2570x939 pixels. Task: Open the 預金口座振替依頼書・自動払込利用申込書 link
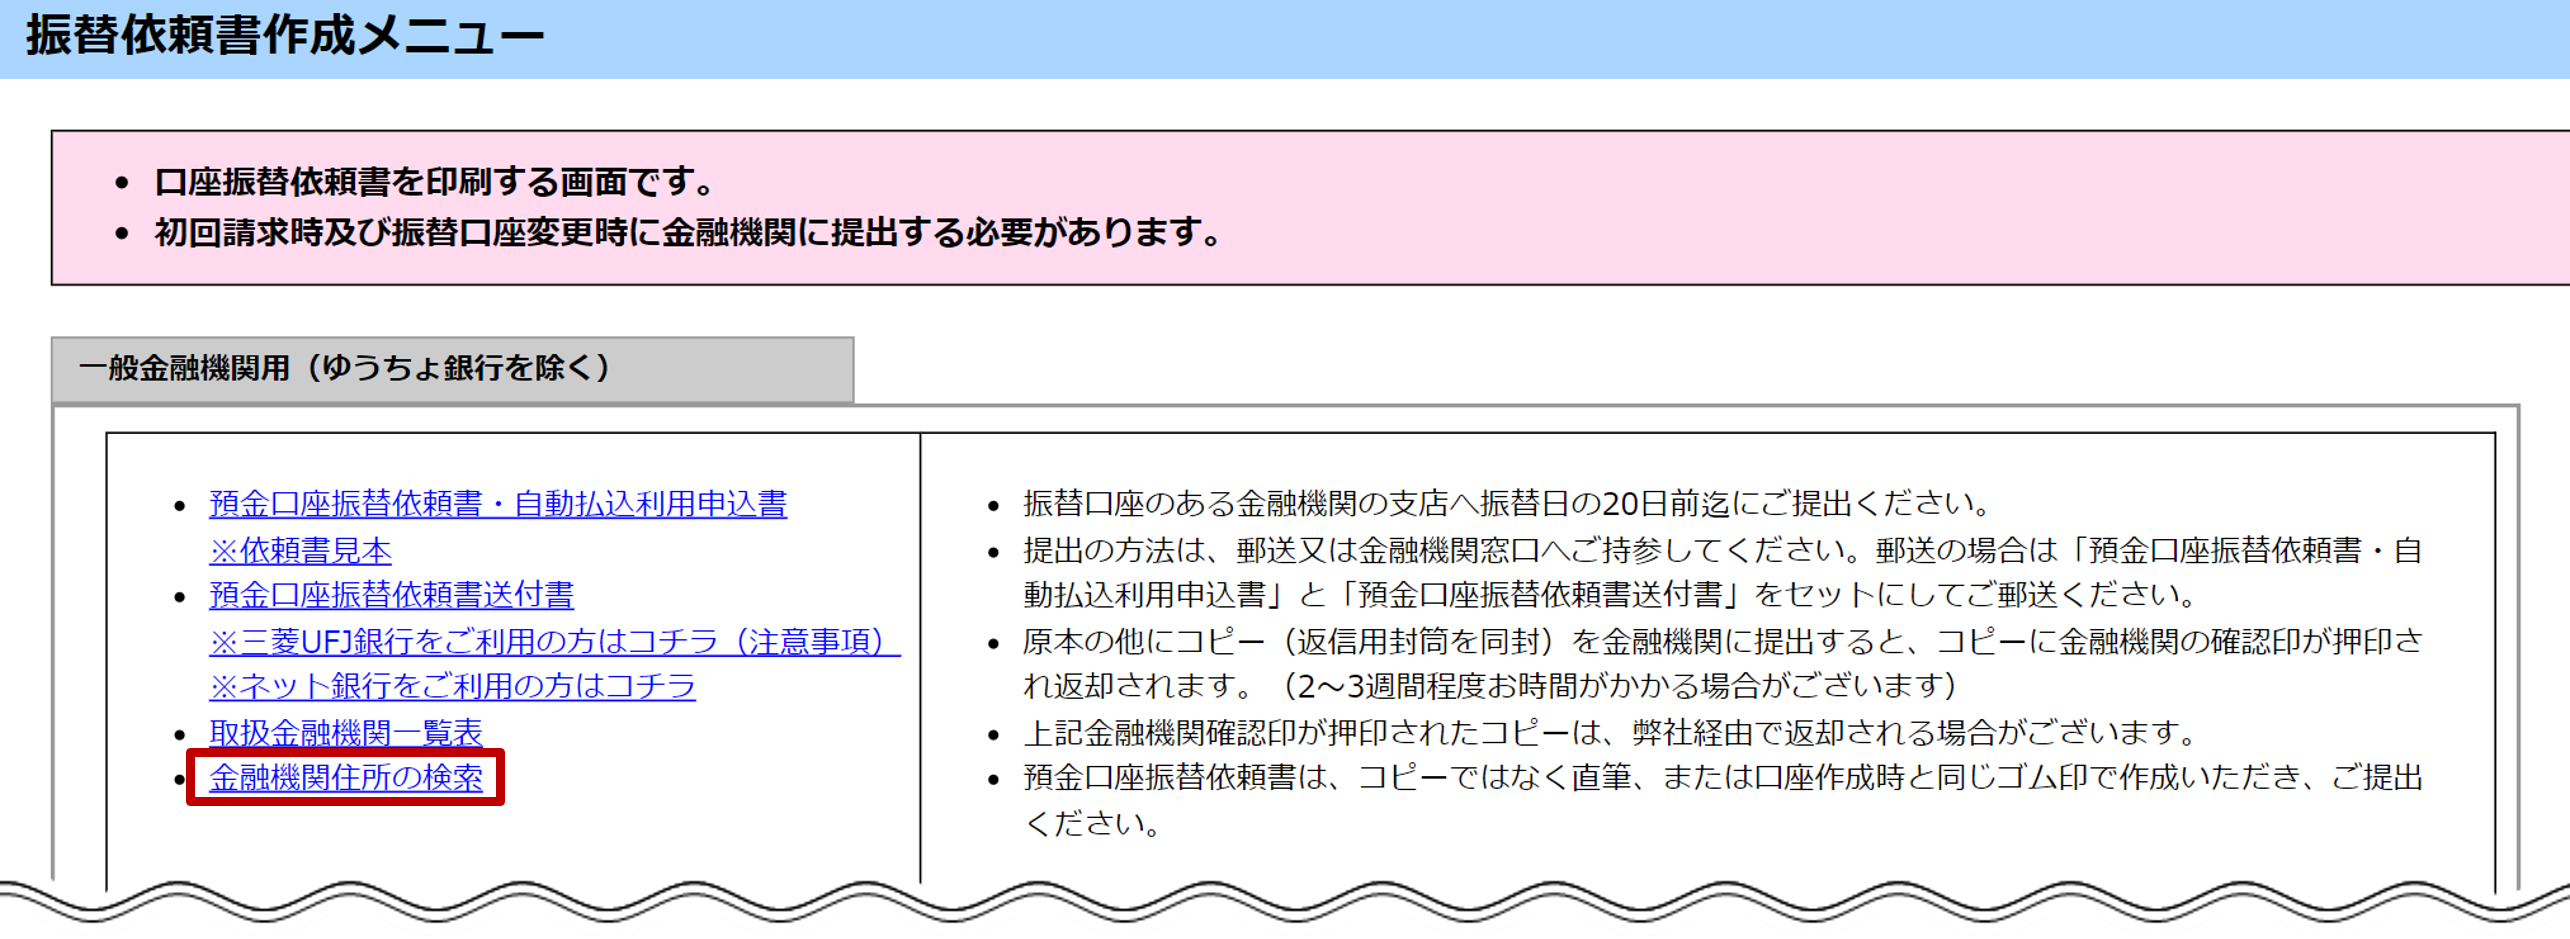pos(497,504)
